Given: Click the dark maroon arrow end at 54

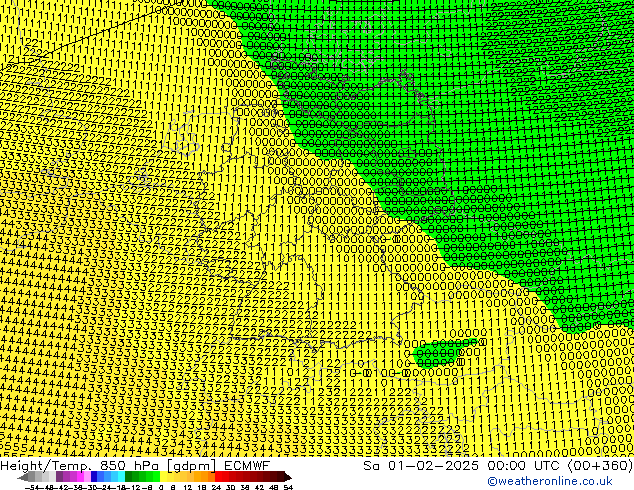Looking at the screenshot, I should click(288, 477).
